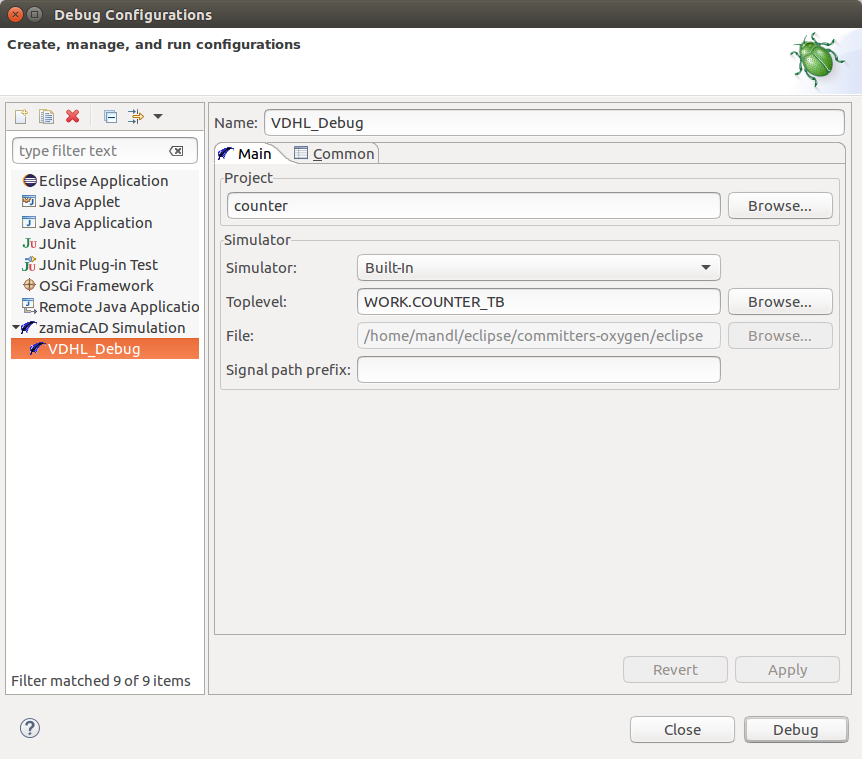862x759 pixels.
Task: Clear the filter text with the X icon
Action: click(176, 151)
